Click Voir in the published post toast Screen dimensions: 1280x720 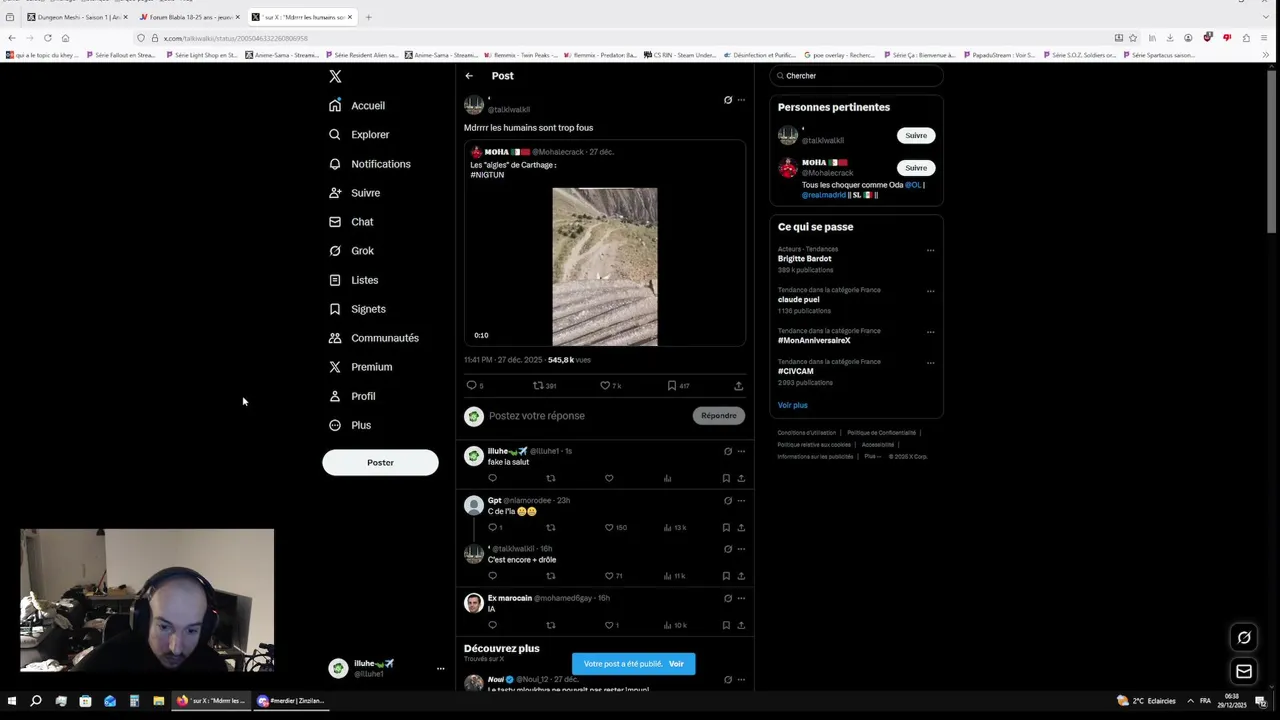676,664
